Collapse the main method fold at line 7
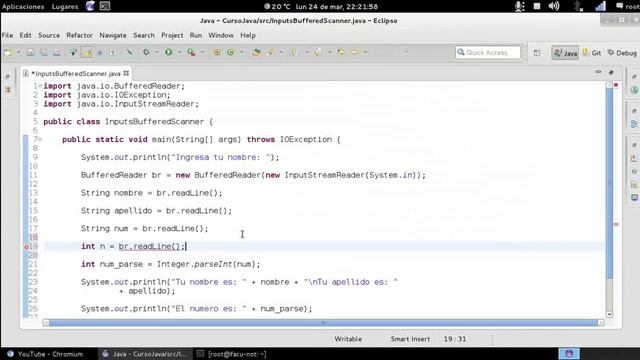The image size is (640, 360). 40,139
